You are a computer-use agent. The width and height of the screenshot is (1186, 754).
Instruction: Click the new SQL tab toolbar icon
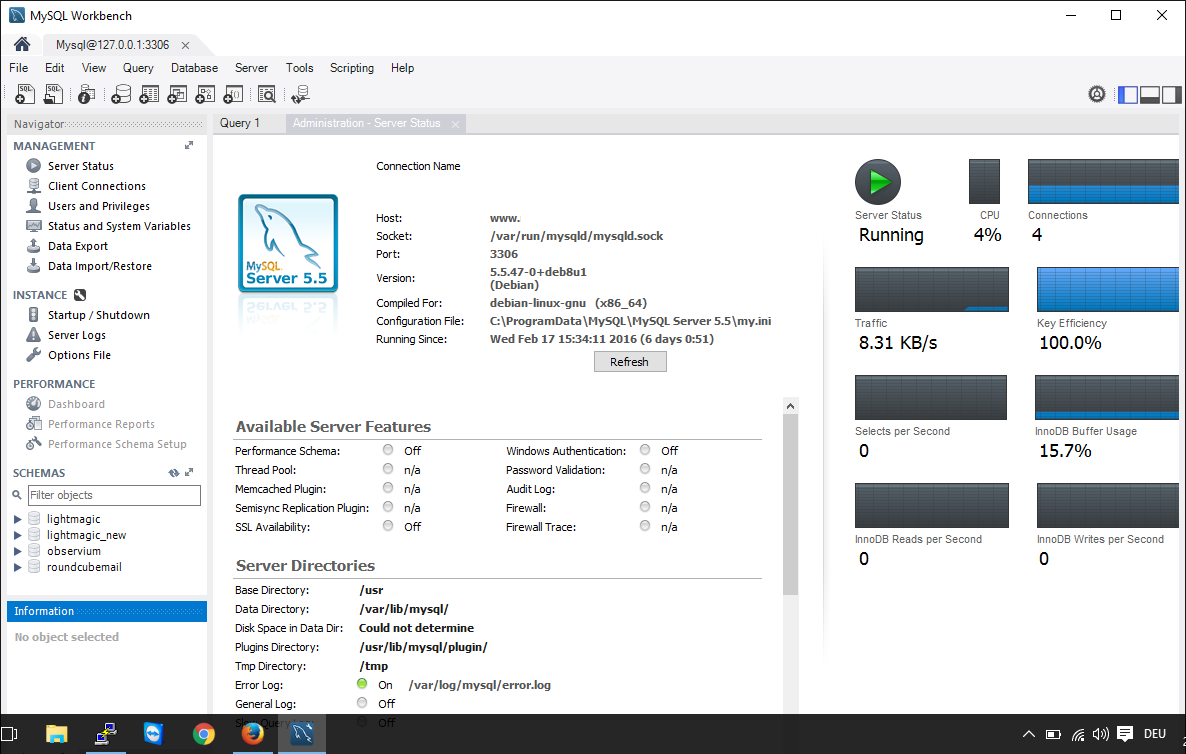[25, 94]
